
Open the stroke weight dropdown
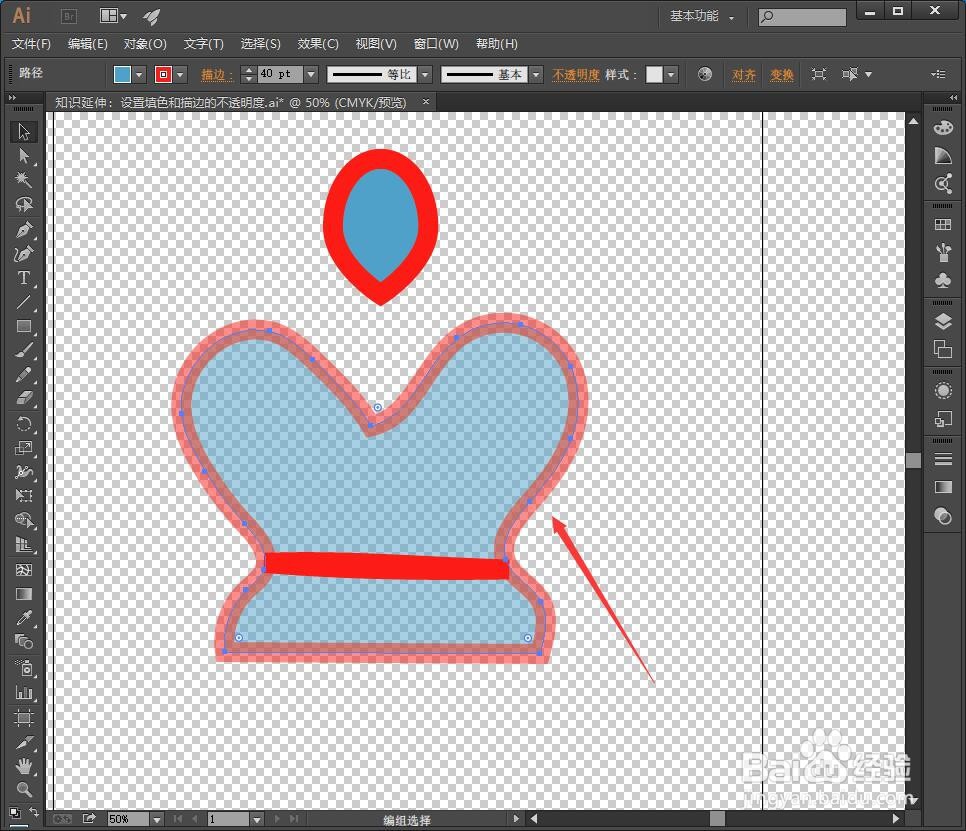[311, 74]
